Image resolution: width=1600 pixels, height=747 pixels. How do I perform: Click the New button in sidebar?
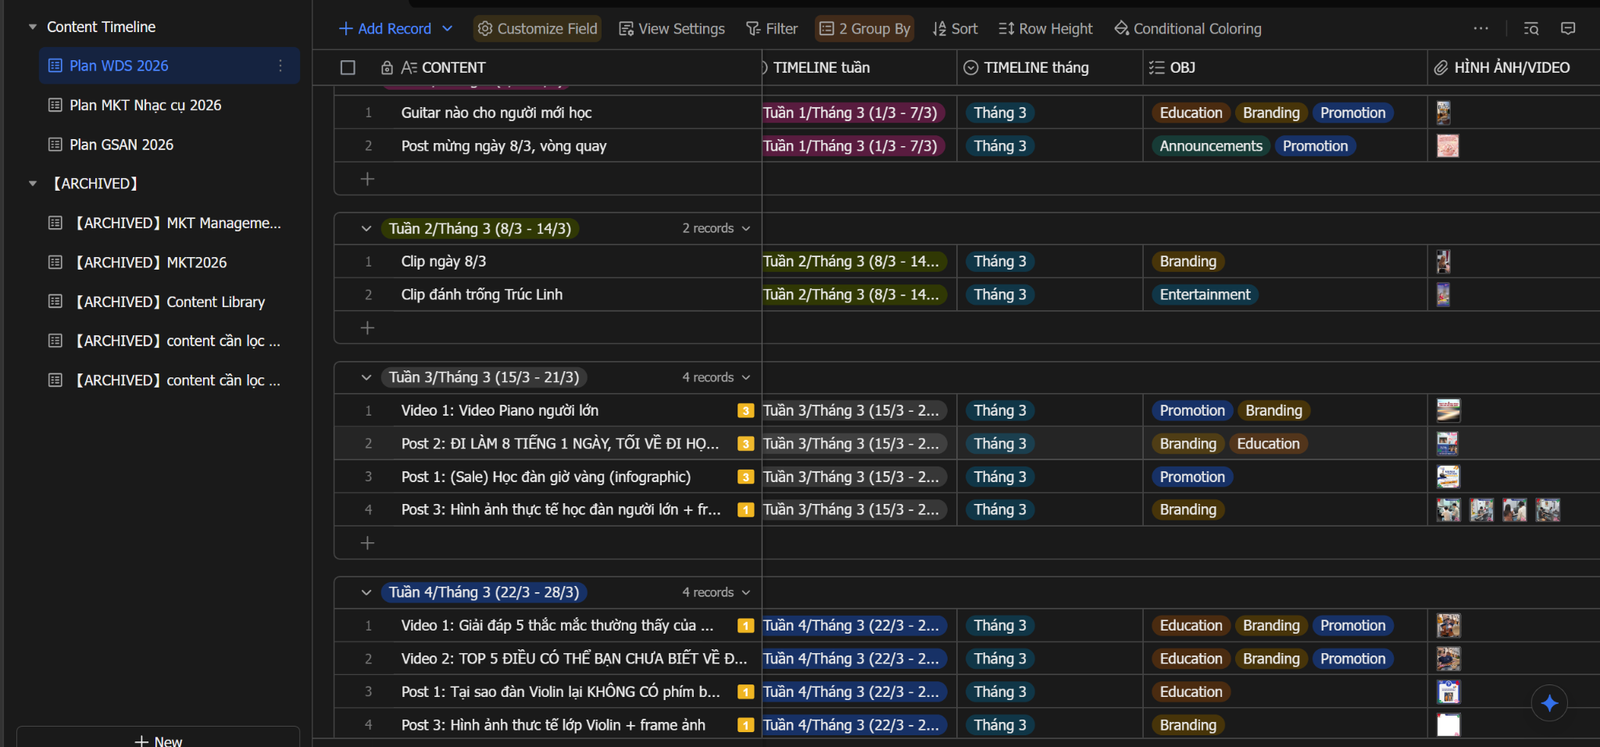(158, 740)
